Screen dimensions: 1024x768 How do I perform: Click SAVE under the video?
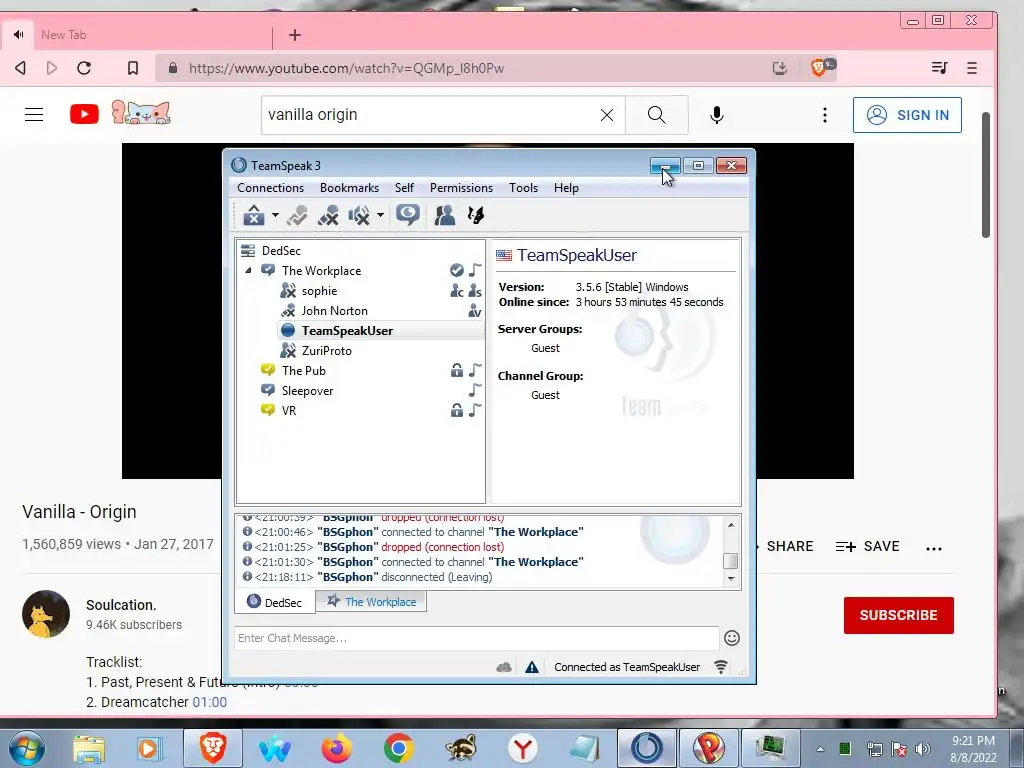point(867,547)
